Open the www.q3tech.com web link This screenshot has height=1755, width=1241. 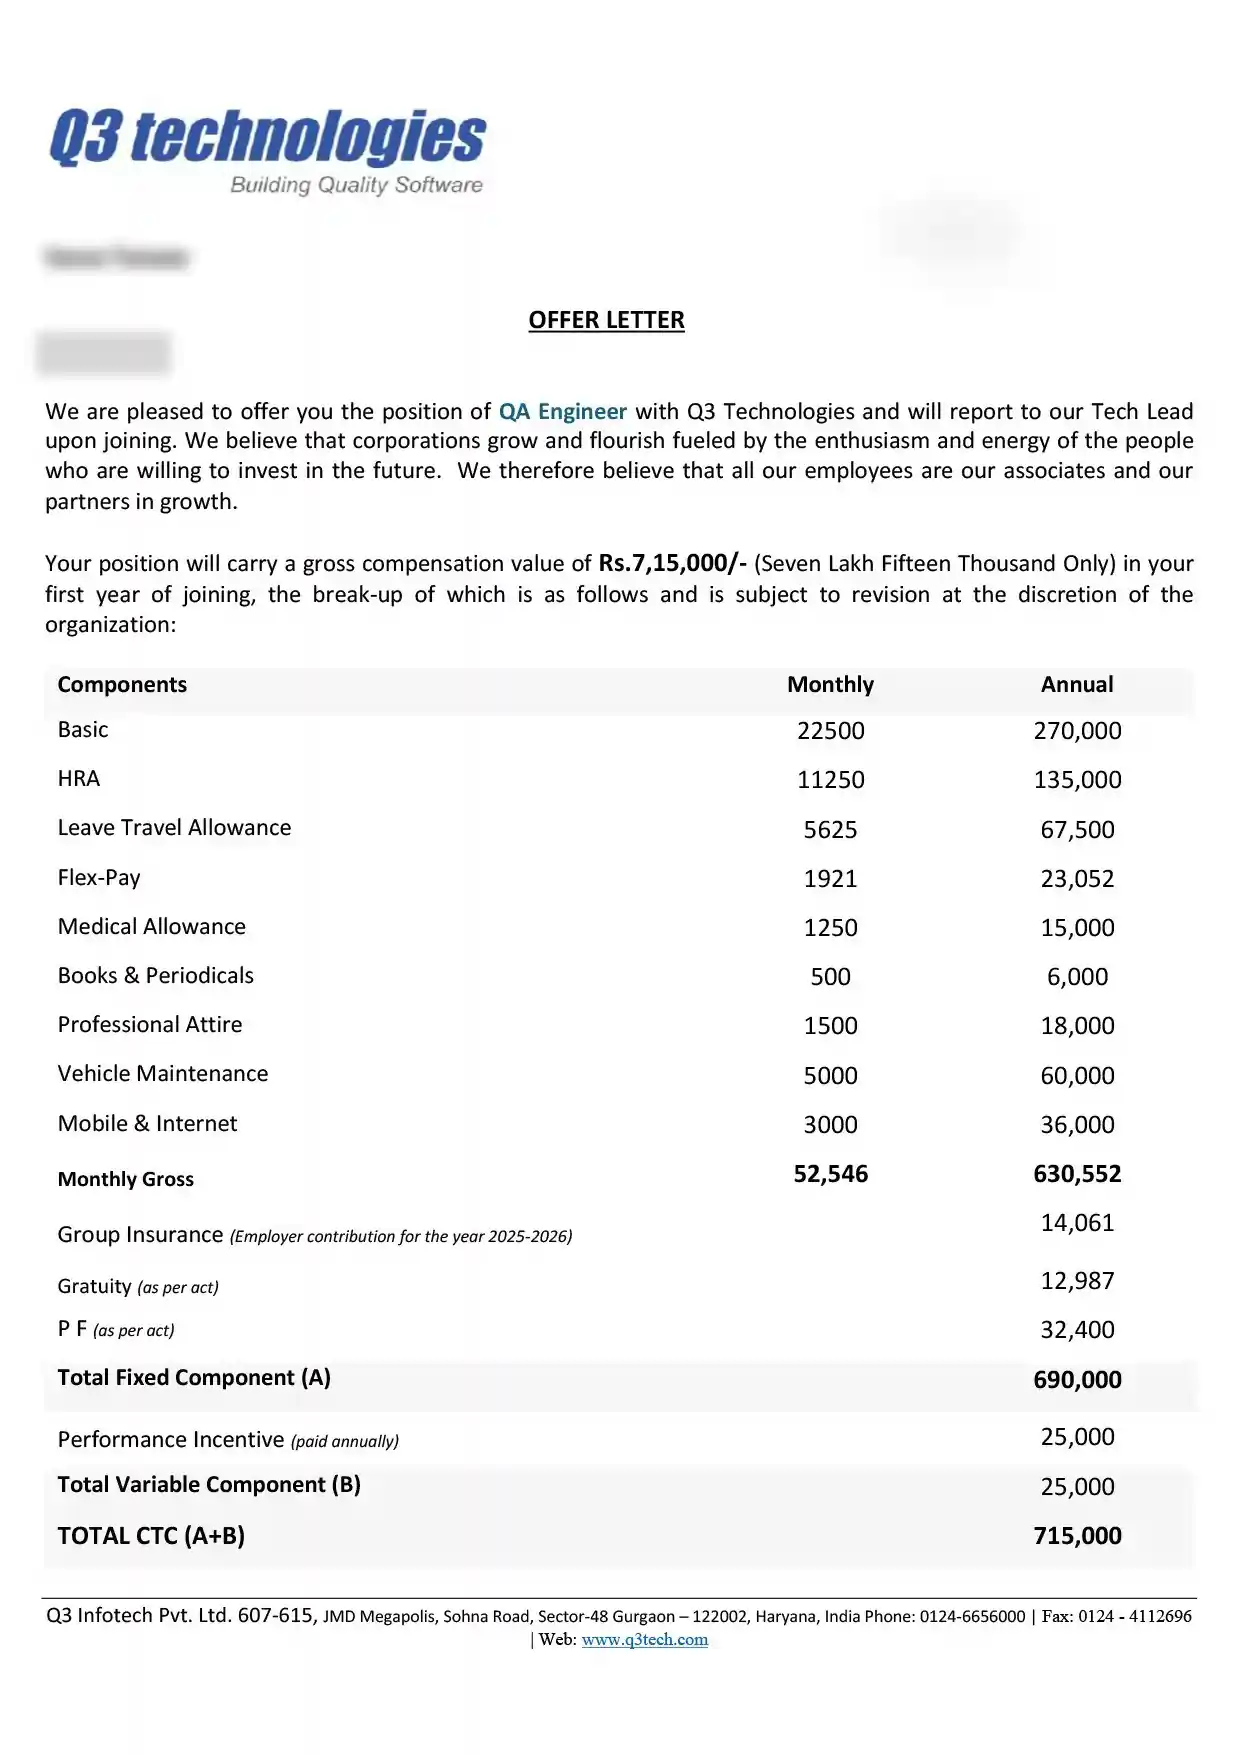(x=644, y=1639)
